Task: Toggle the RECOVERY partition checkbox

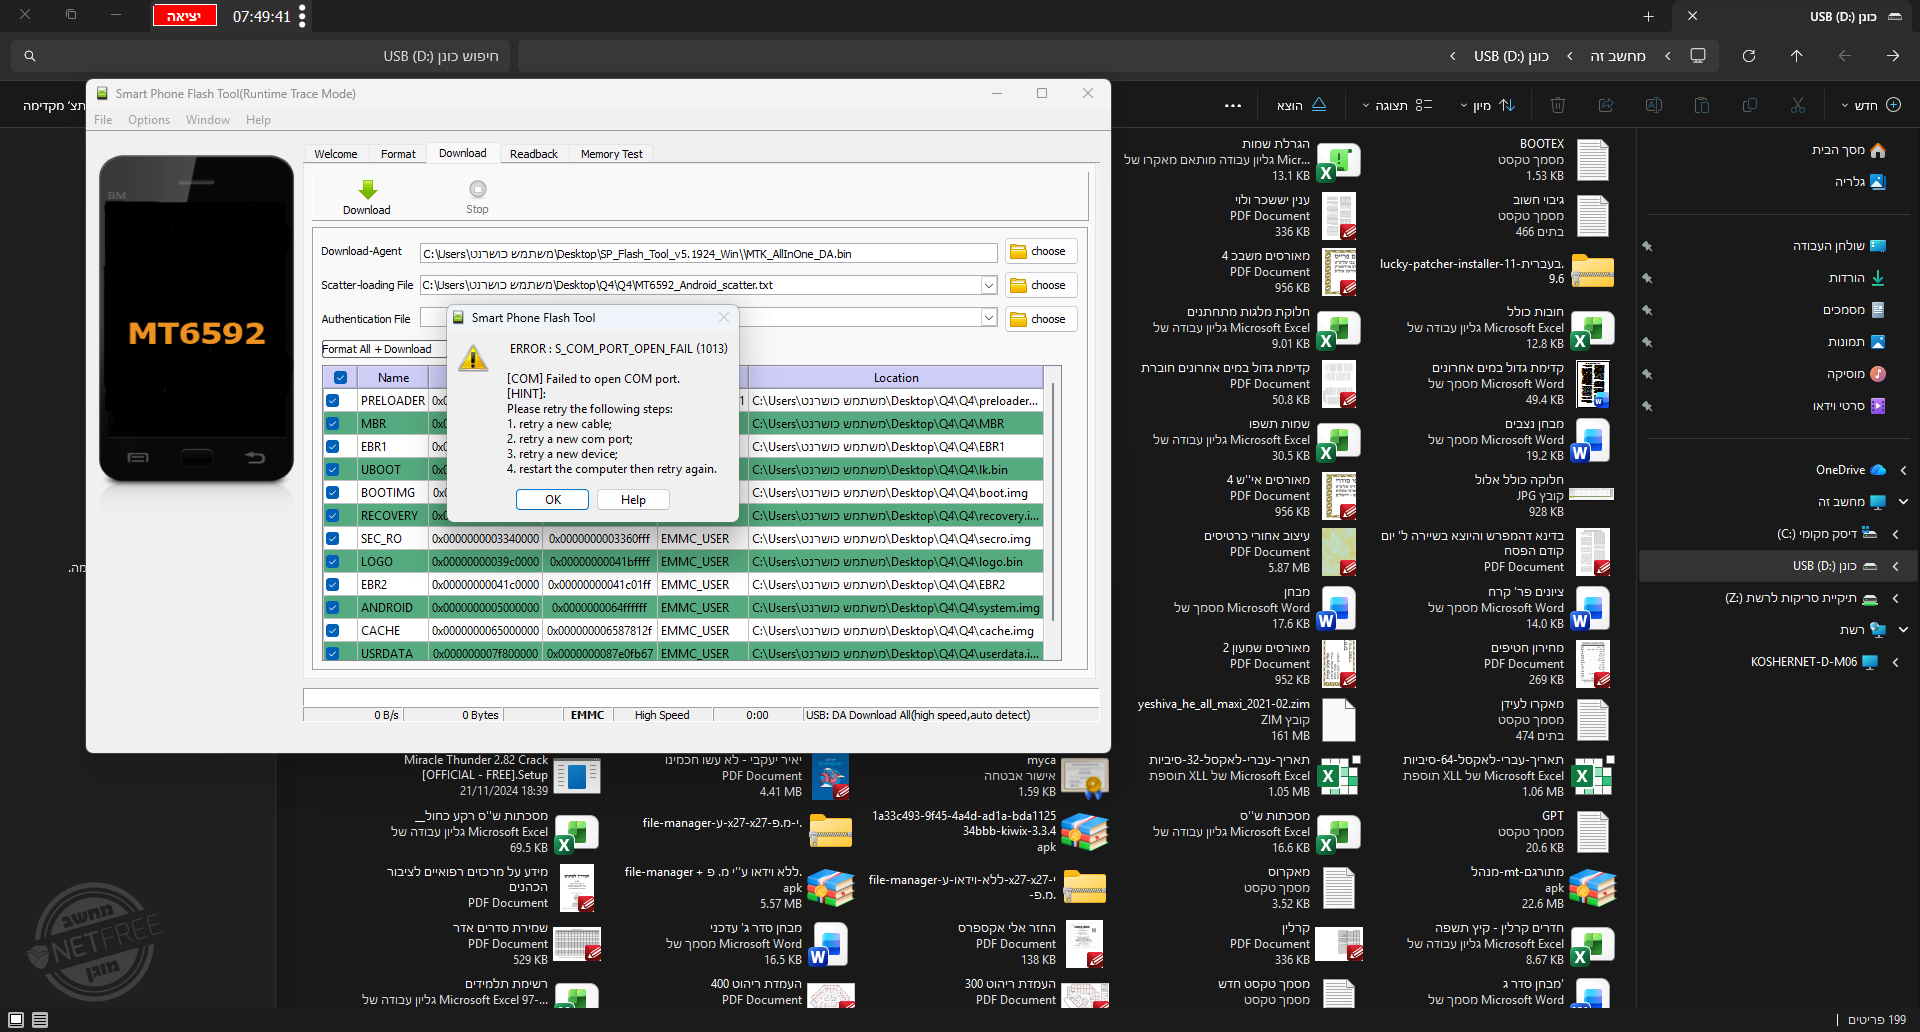Action: click(x=332, y=516)
